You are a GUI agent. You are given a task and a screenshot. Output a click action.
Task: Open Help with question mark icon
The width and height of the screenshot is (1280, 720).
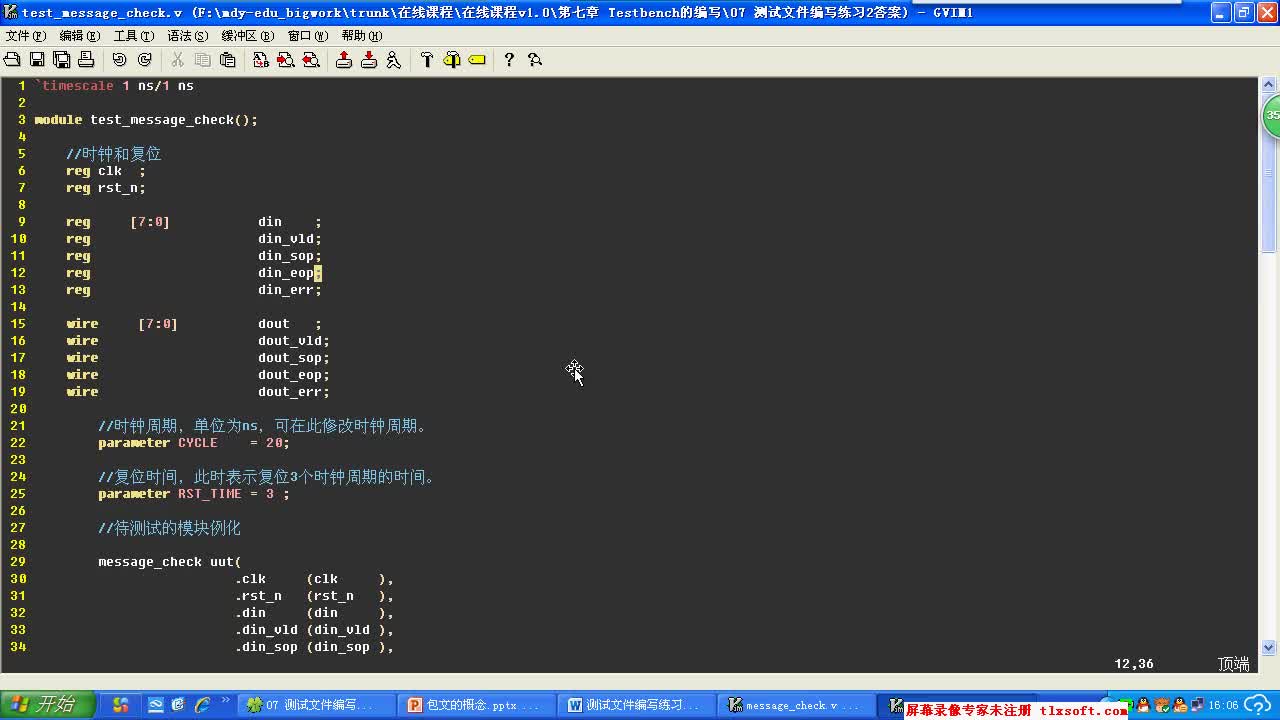tap(509, 60)
